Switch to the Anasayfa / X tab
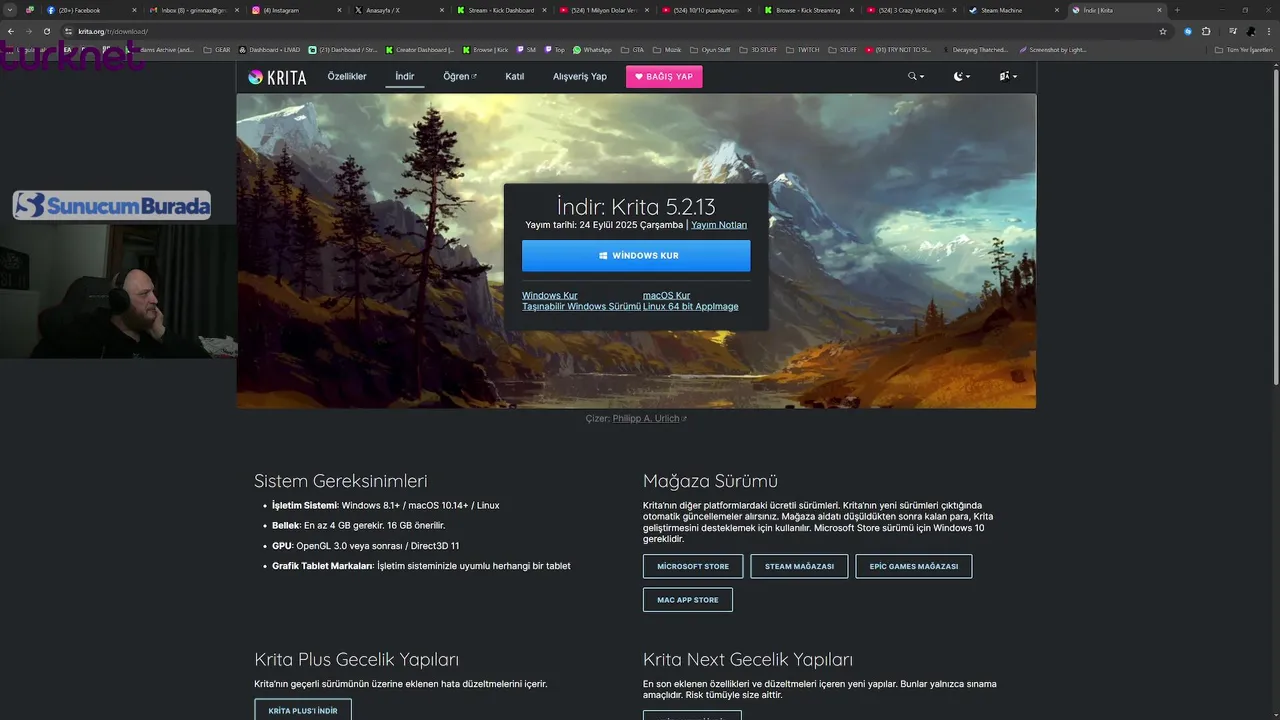Image resolution: width=1280 pixels, height=720 pixels. [x=396, y=10]
